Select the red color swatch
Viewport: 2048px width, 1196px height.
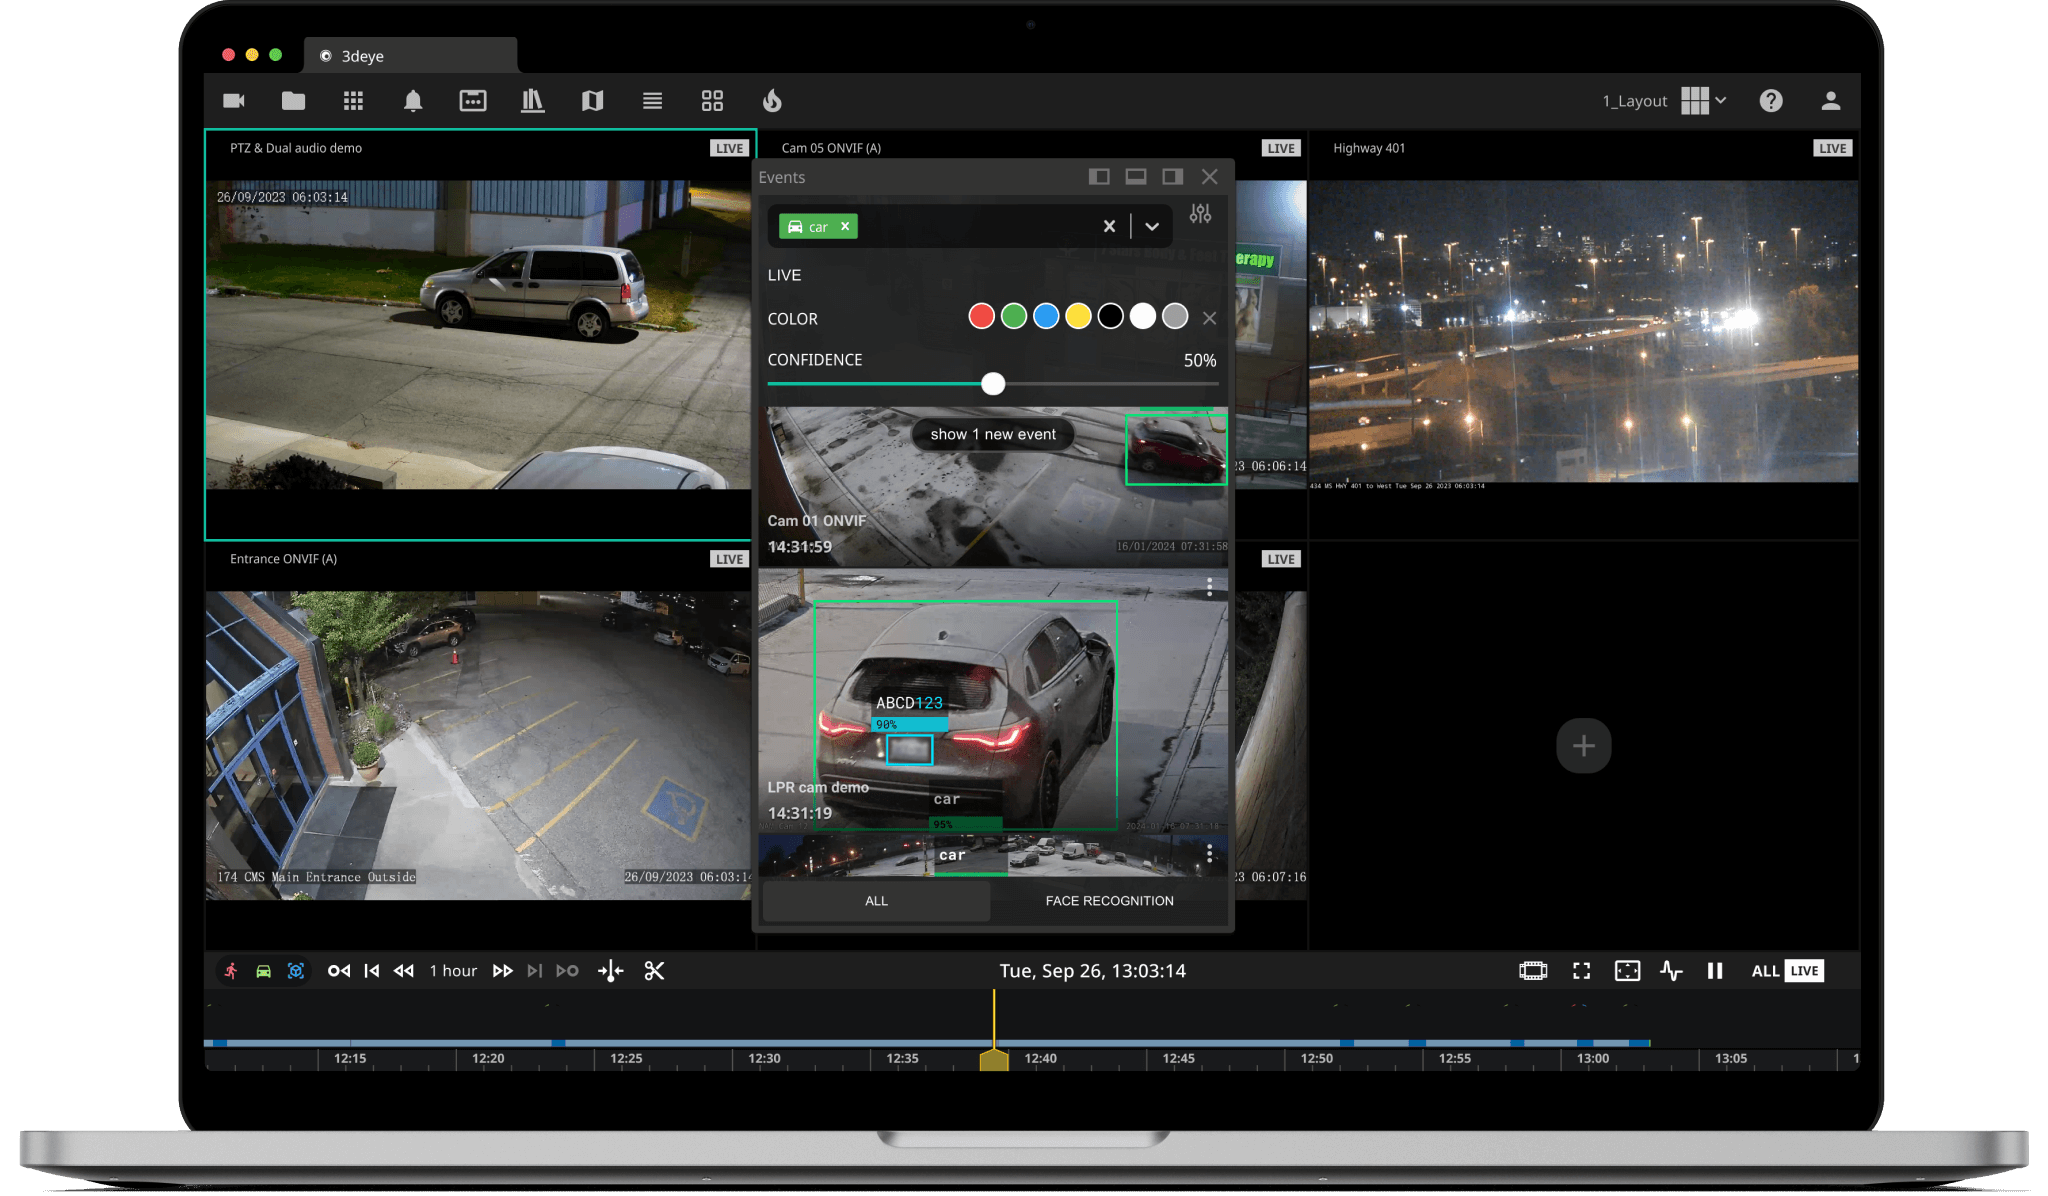tap(982, 317)
